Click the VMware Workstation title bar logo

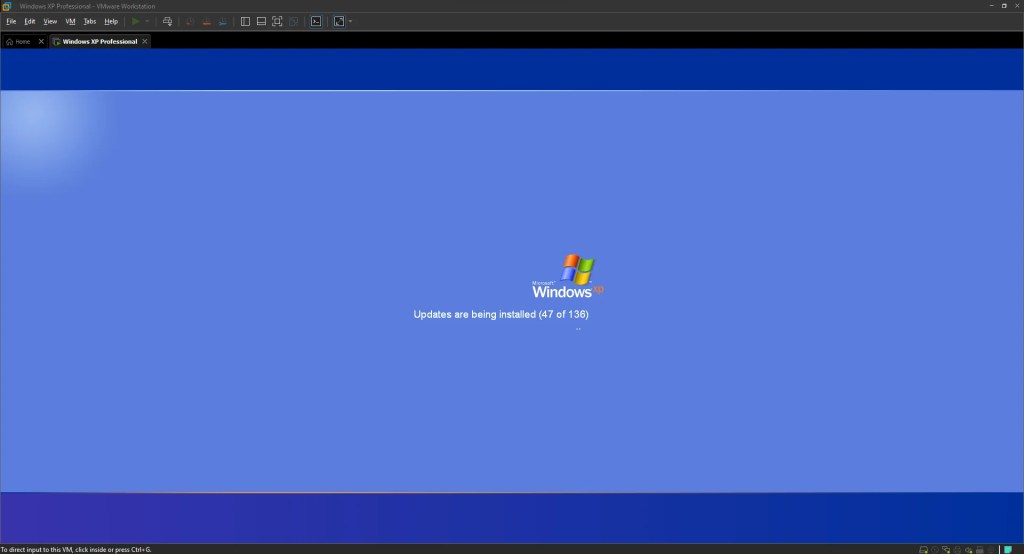[7, 6]
